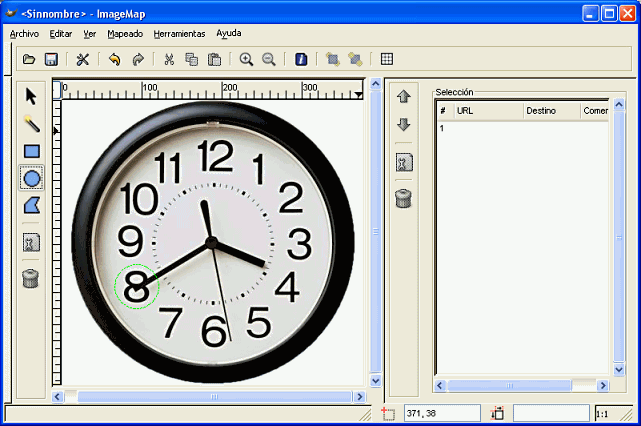Zoom out using the magnifier minus icon
This screenshot has height=426, width=641.
coord(268,60)
